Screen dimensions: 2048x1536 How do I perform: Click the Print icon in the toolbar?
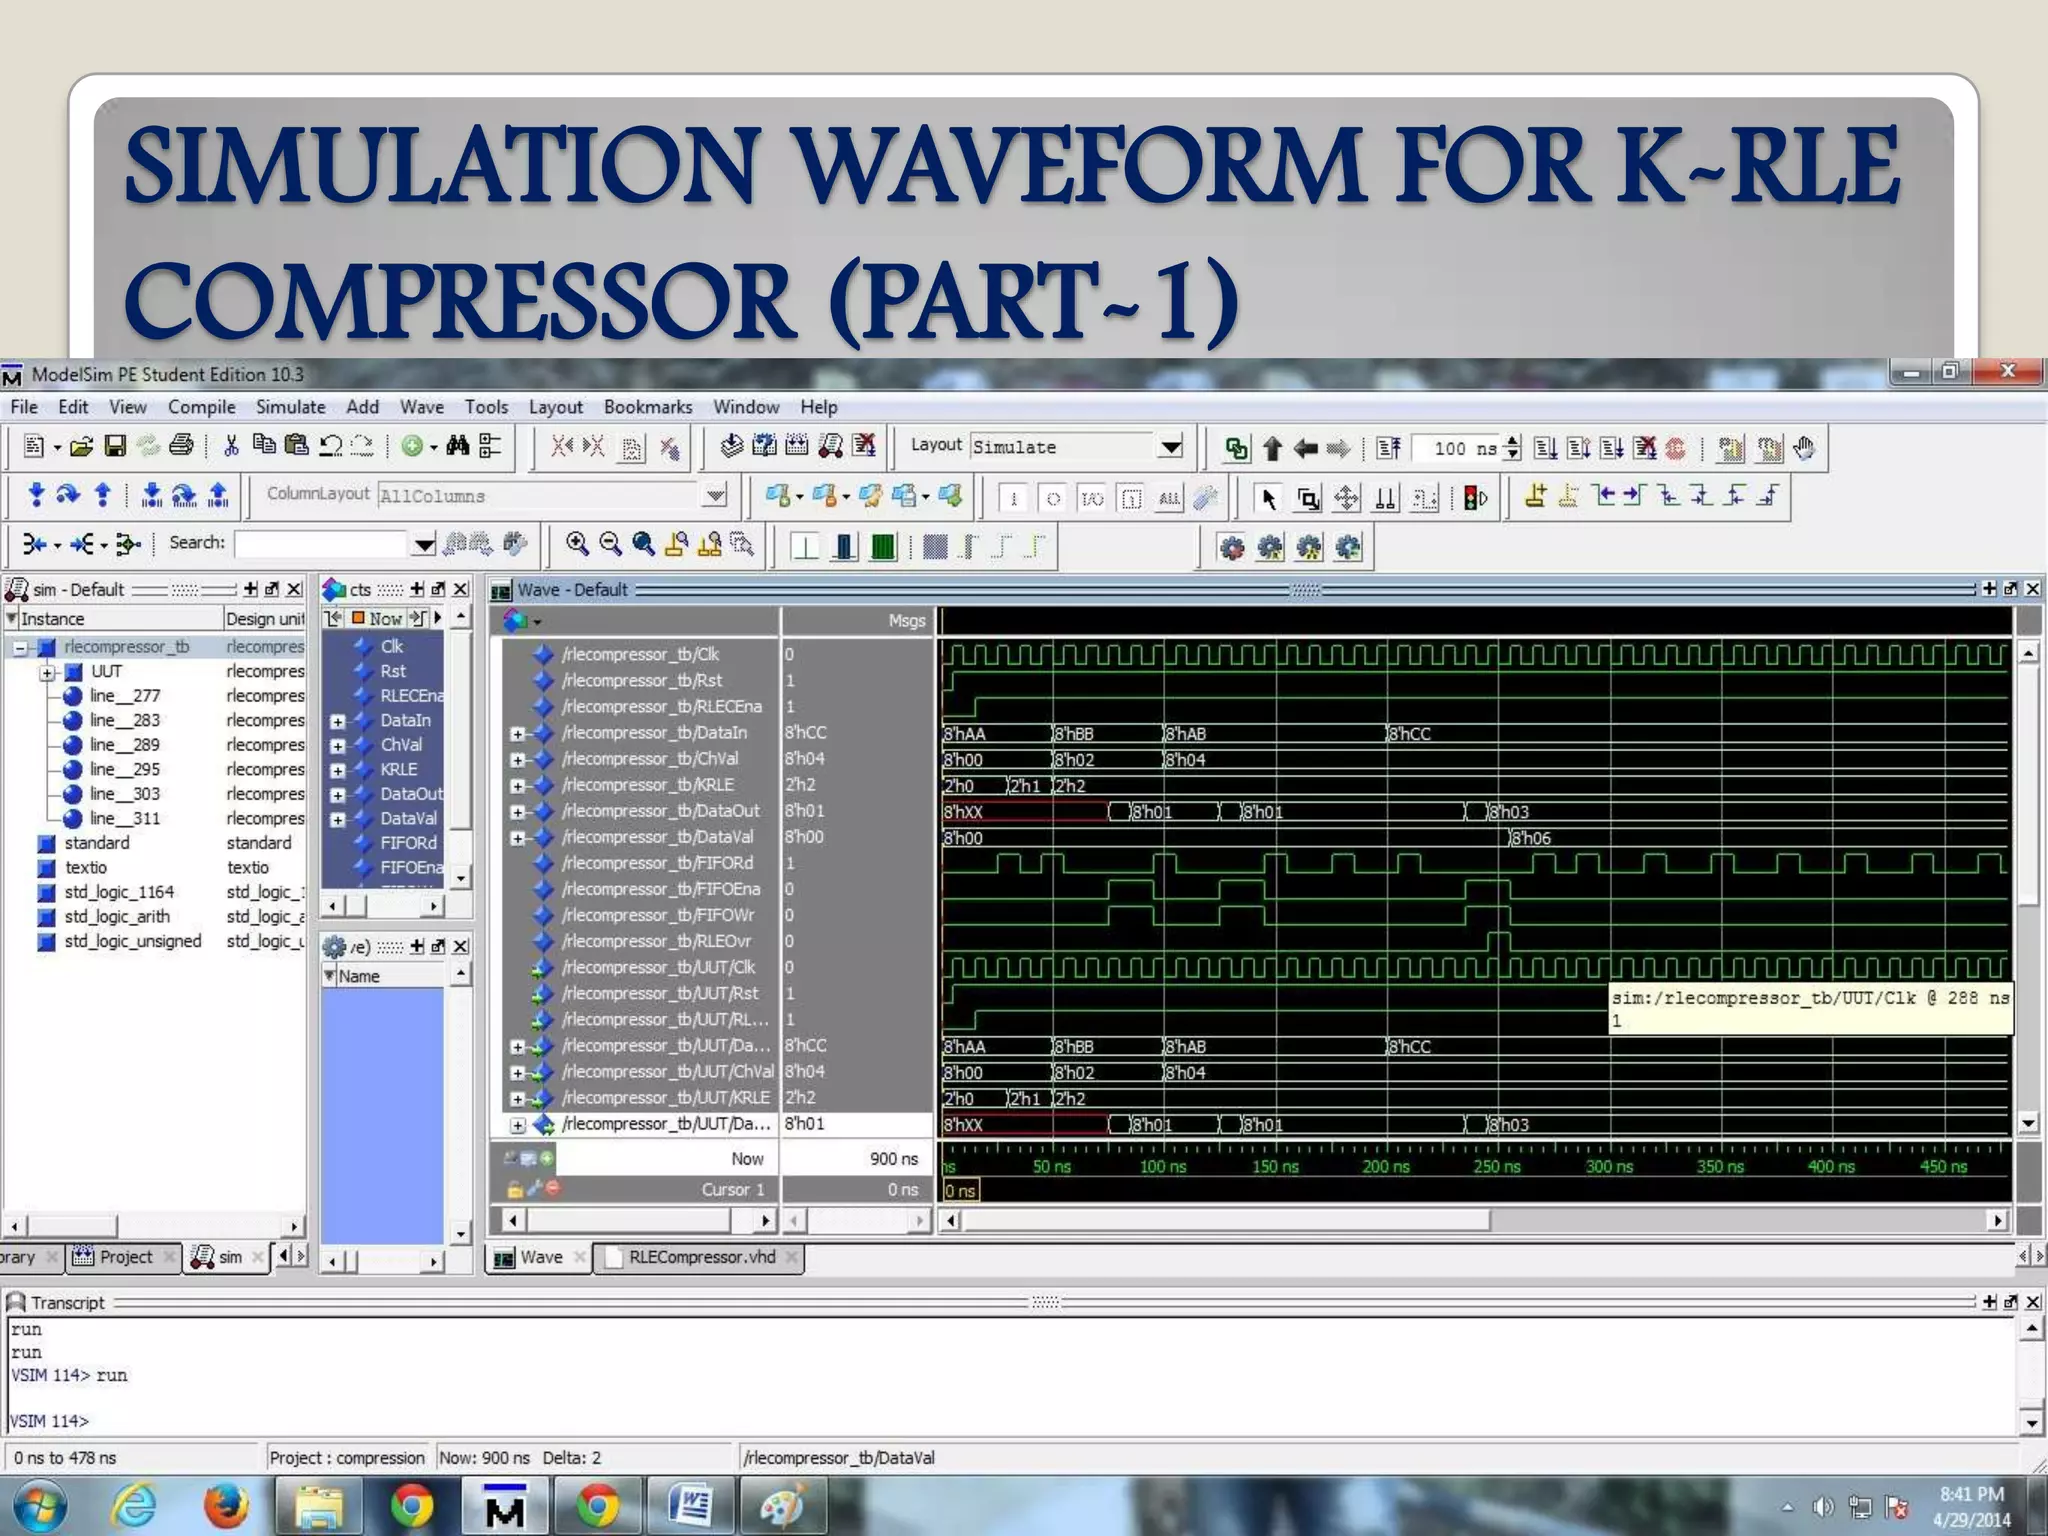pyautogui.click(x=181, y=446)
